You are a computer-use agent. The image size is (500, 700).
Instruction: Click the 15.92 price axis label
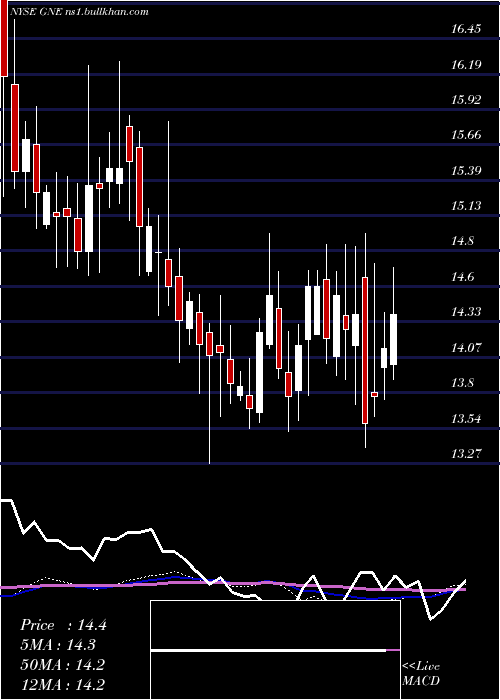pos(466,100)
